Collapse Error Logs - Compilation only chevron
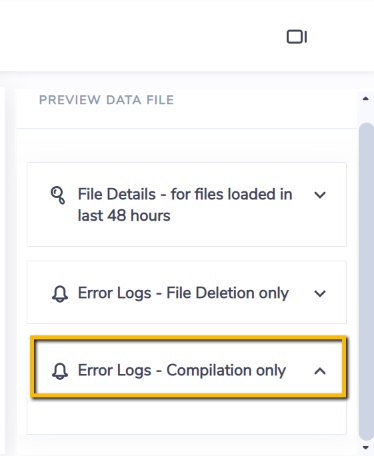Image resolution: width=374 pixels, height=456 pixels. 320,371
